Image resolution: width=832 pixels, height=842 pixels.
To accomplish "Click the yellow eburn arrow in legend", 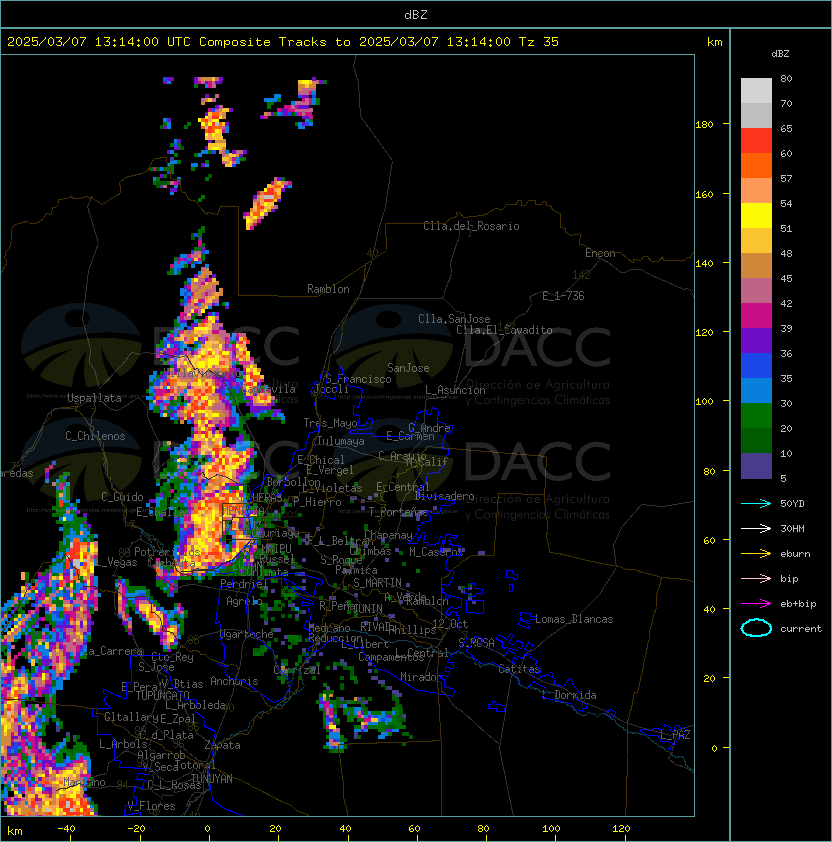I will click(756, 554).
